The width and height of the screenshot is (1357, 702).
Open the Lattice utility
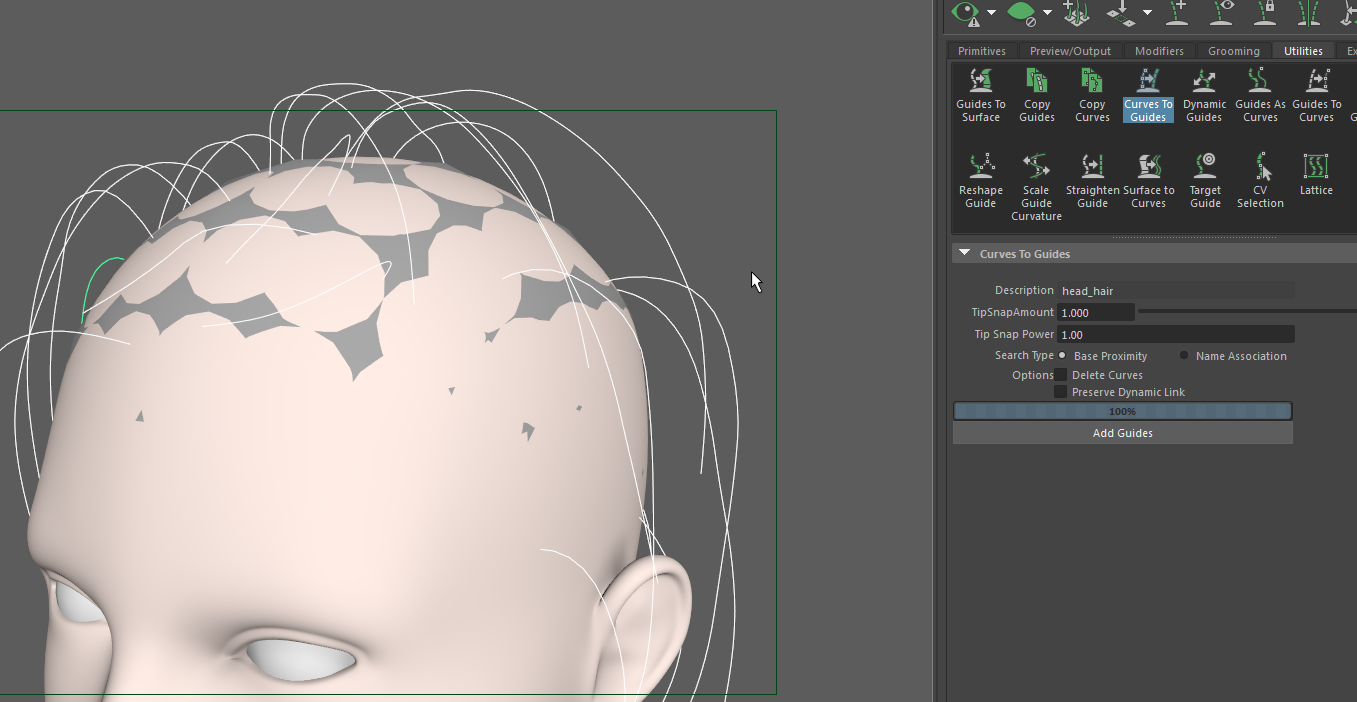tap(1316, 175)
